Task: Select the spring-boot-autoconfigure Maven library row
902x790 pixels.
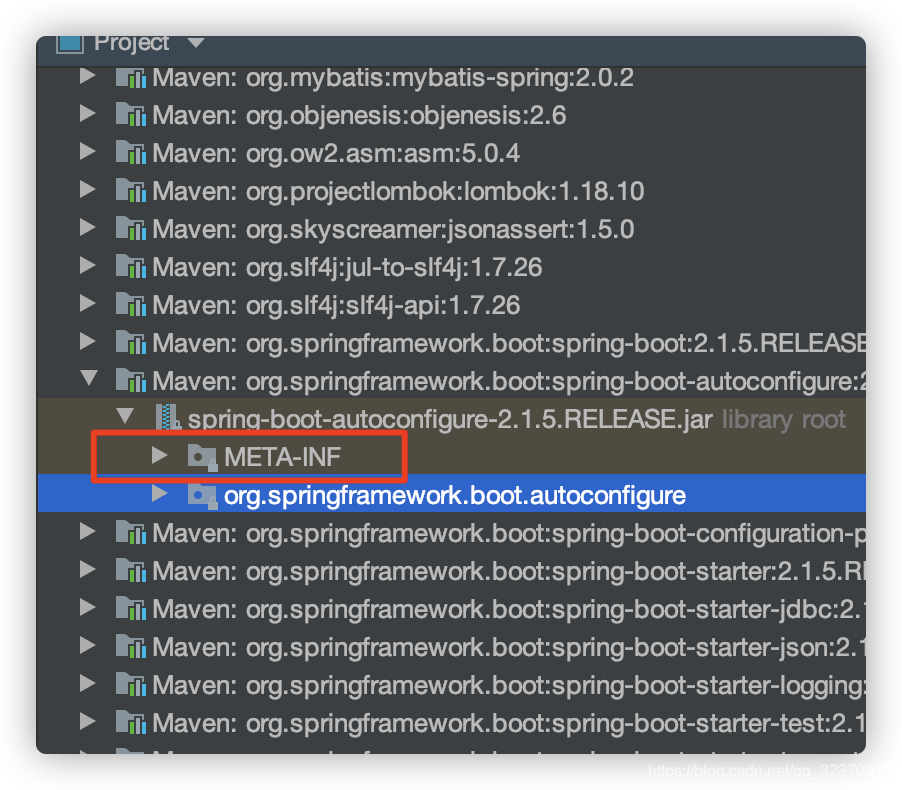Action: 452,381
